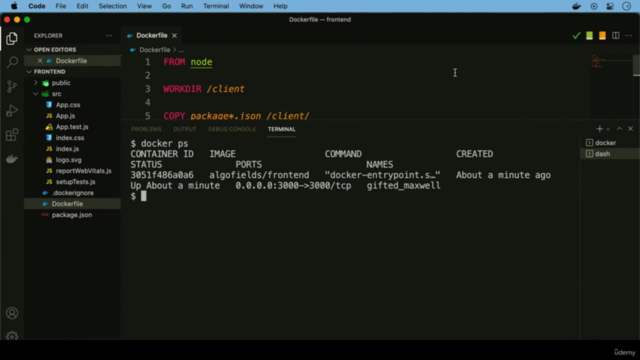This screenshot has height=360, width=640.
Task: Open the Search view in activity bar
Action: (x=12, y=62)
